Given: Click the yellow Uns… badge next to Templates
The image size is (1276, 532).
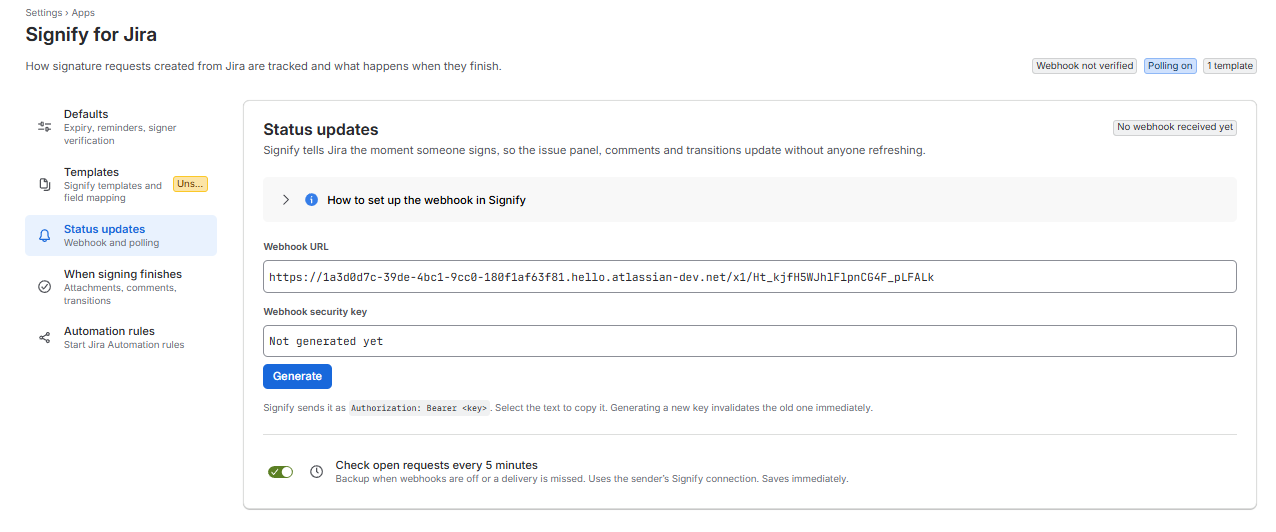Looking at the screenshot, I should coord(190,184).
